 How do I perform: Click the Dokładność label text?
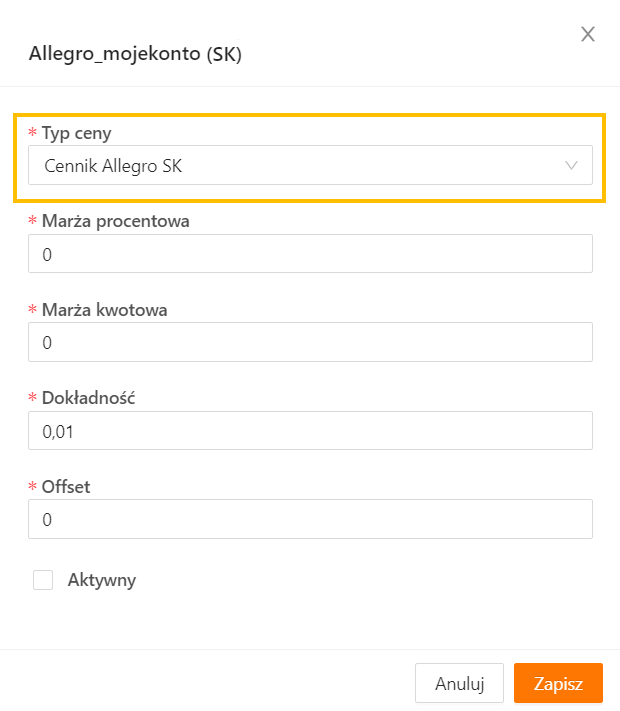(x=88, y=398)
